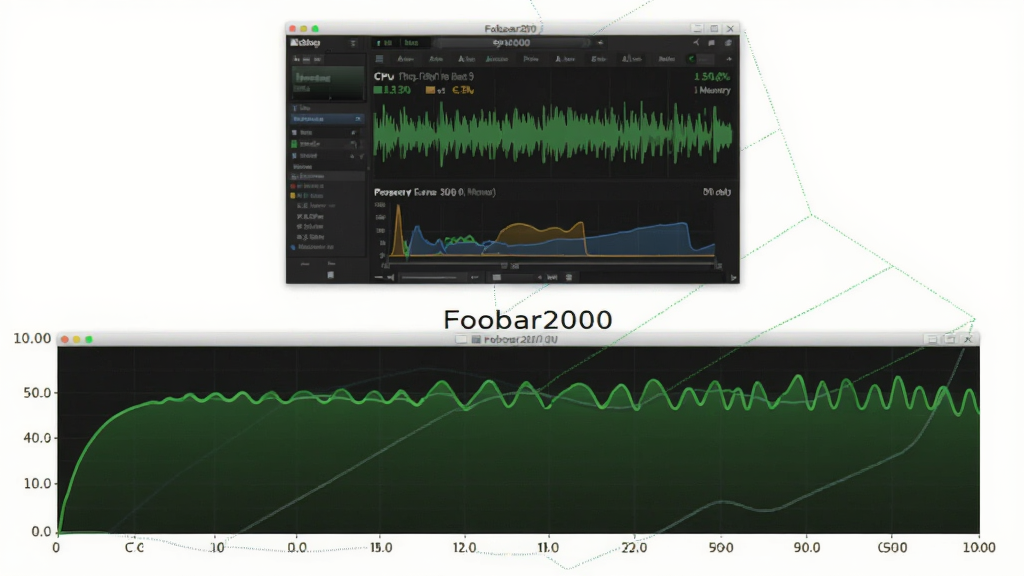Click the horizontal scrollbar beneath the frequency chart
The width and height of the screenshot is (1024, 576).
pyautogui.click(x=552, y=266)
